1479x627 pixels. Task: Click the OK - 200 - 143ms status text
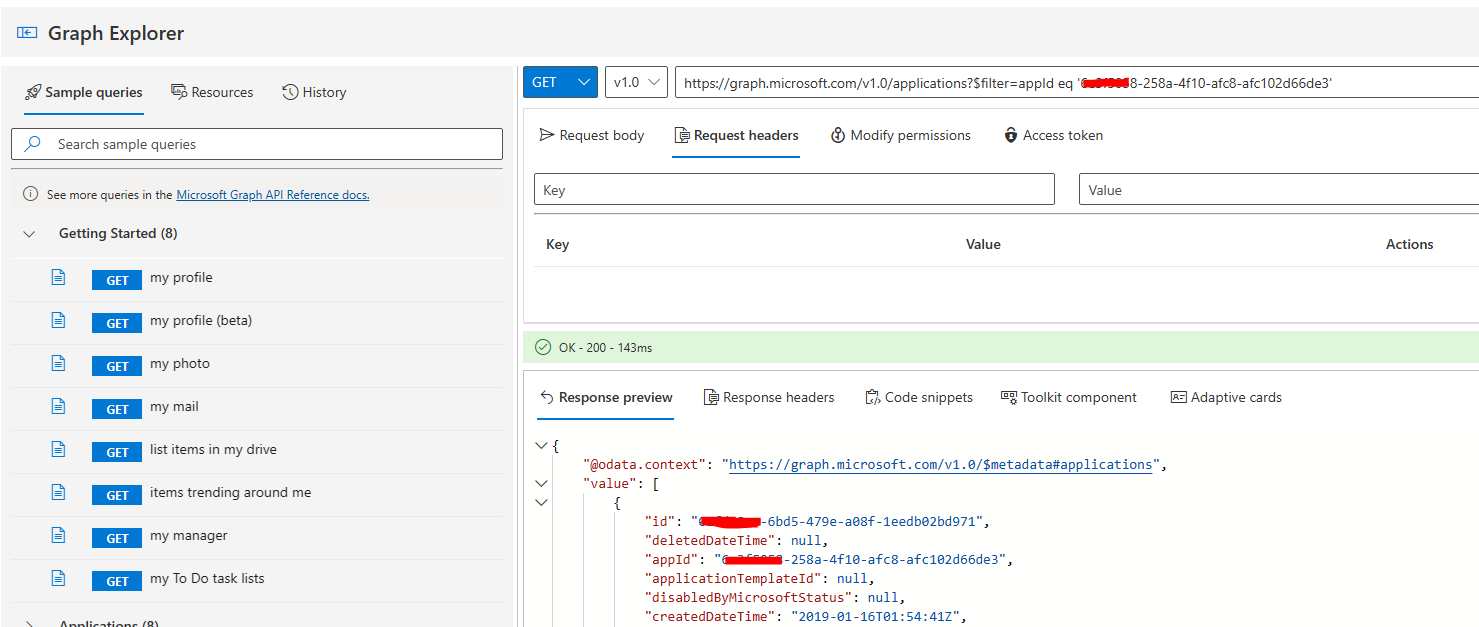tap(605, 347)
